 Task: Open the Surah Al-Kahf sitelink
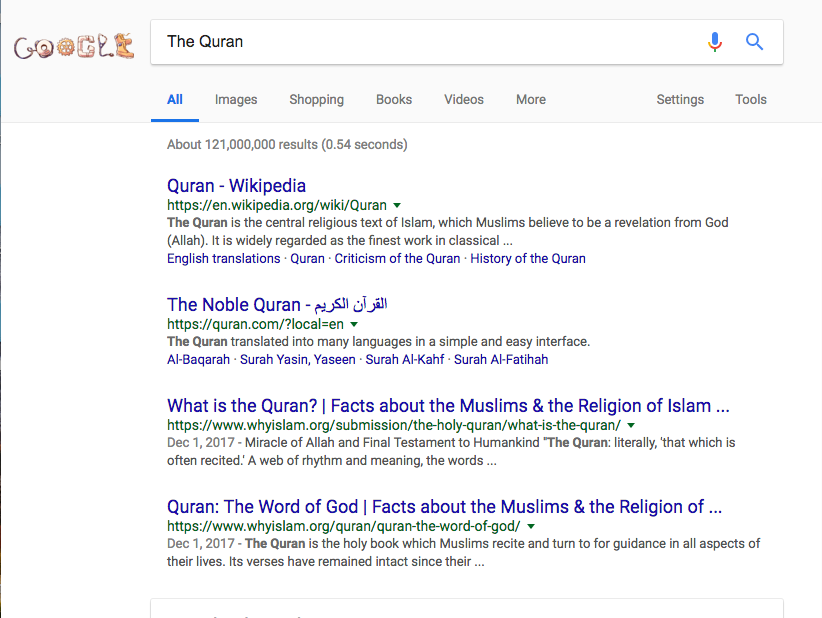pos(404,360)
